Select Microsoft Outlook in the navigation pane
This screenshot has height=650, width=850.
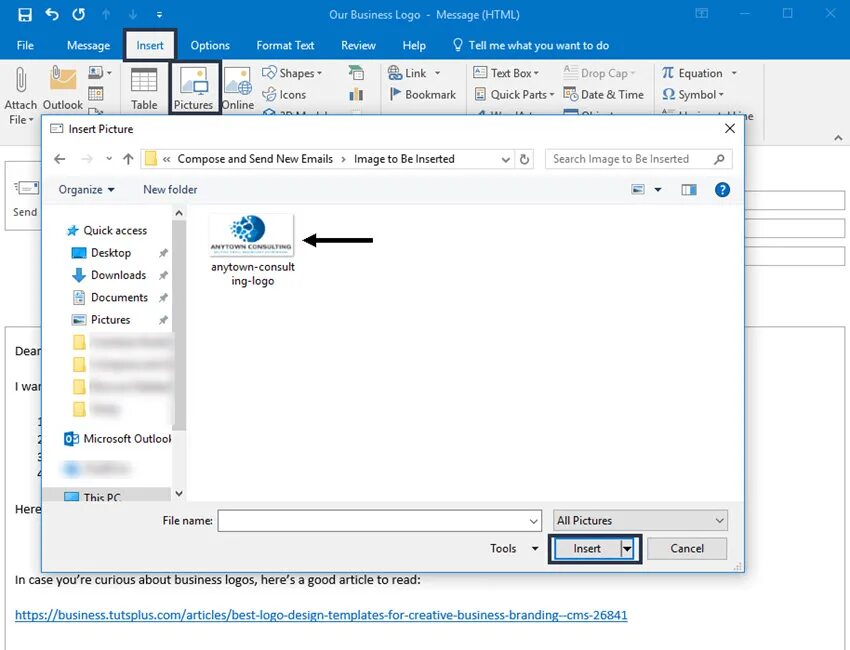pyautogui.click(x=118, y=439)
